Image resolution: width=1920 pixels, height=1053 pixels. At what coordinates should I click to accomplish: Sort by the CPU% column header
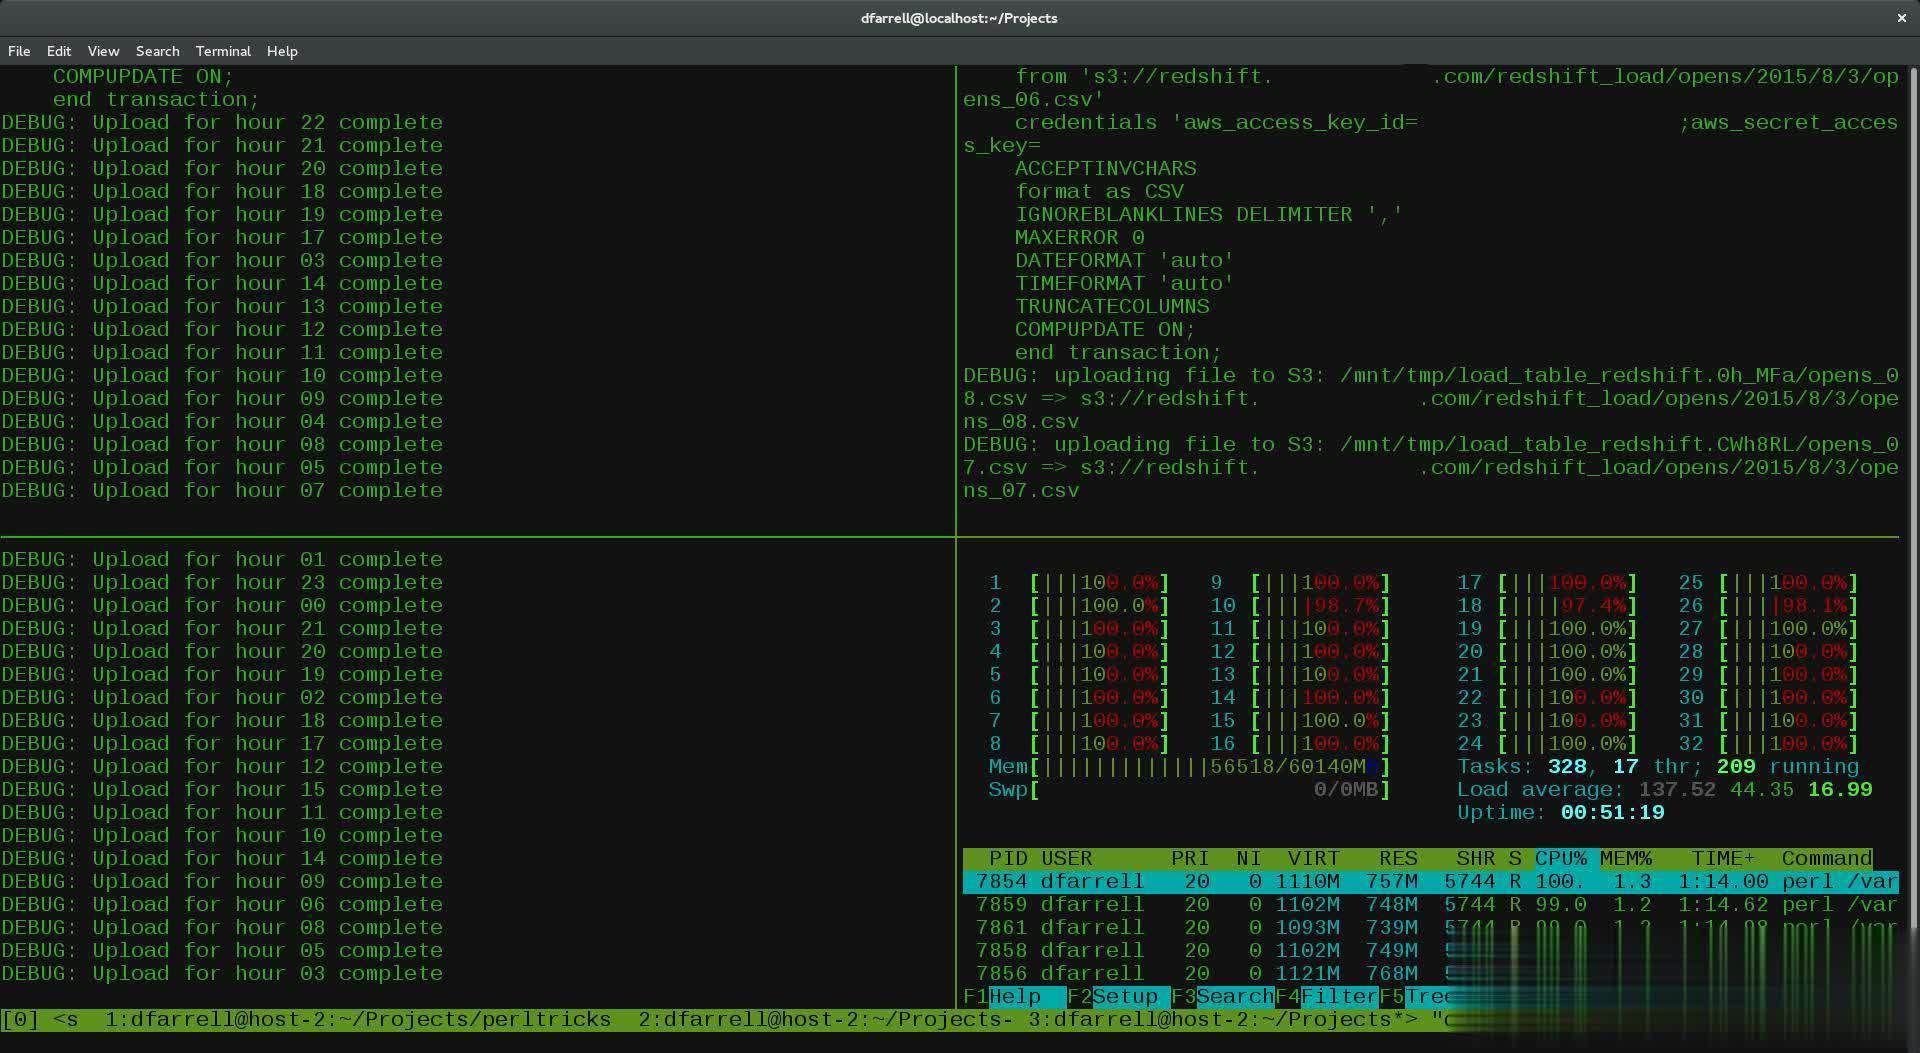[1561, 859]
